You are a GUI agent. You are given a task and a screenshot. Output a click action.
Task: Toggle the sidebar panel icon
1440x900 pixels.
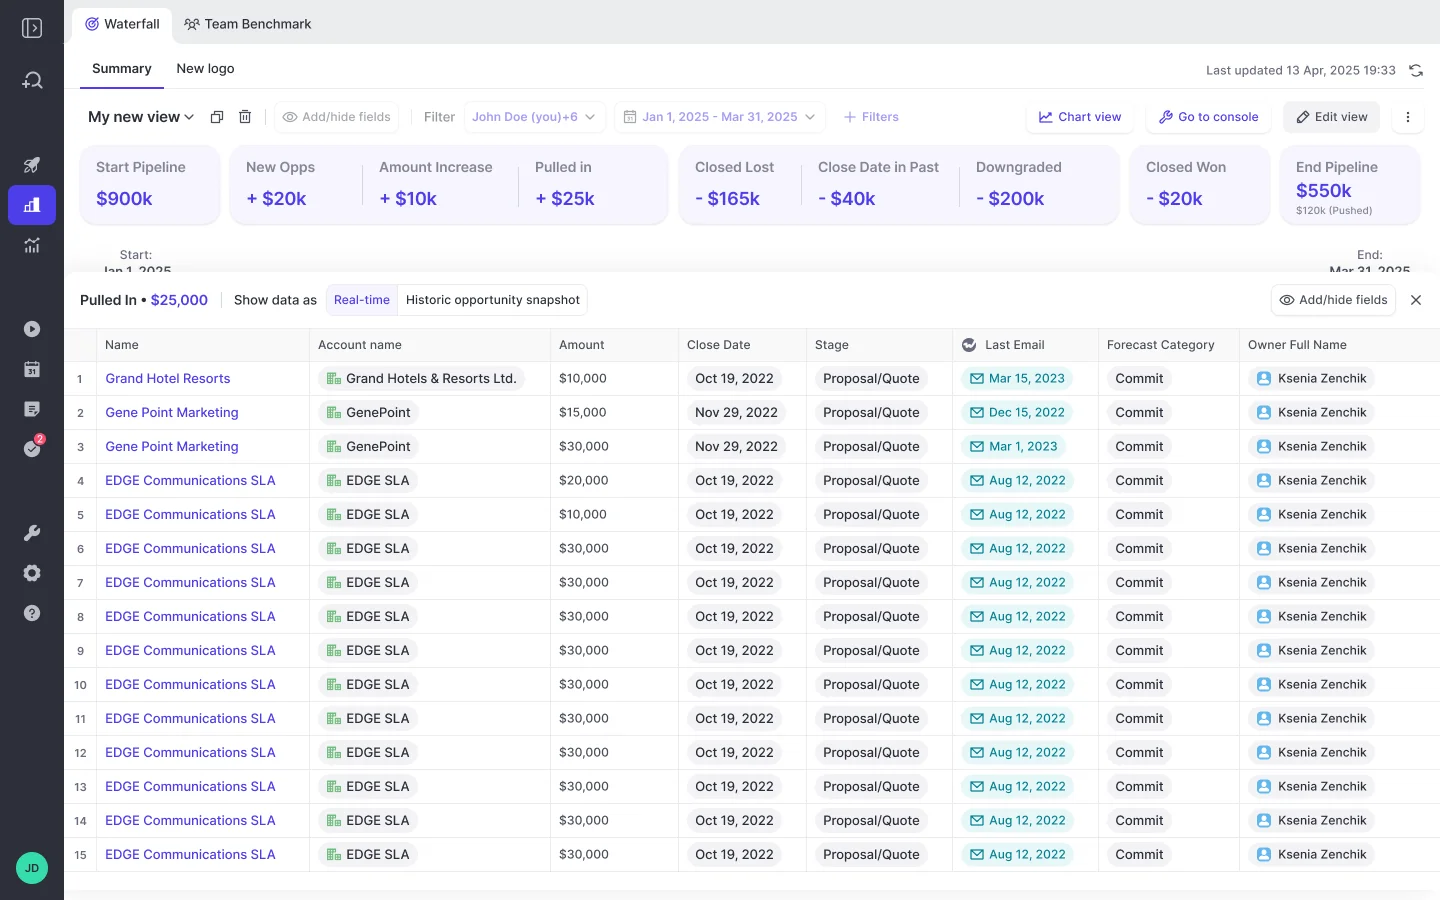pyautogui.click(x=32, y=28)
